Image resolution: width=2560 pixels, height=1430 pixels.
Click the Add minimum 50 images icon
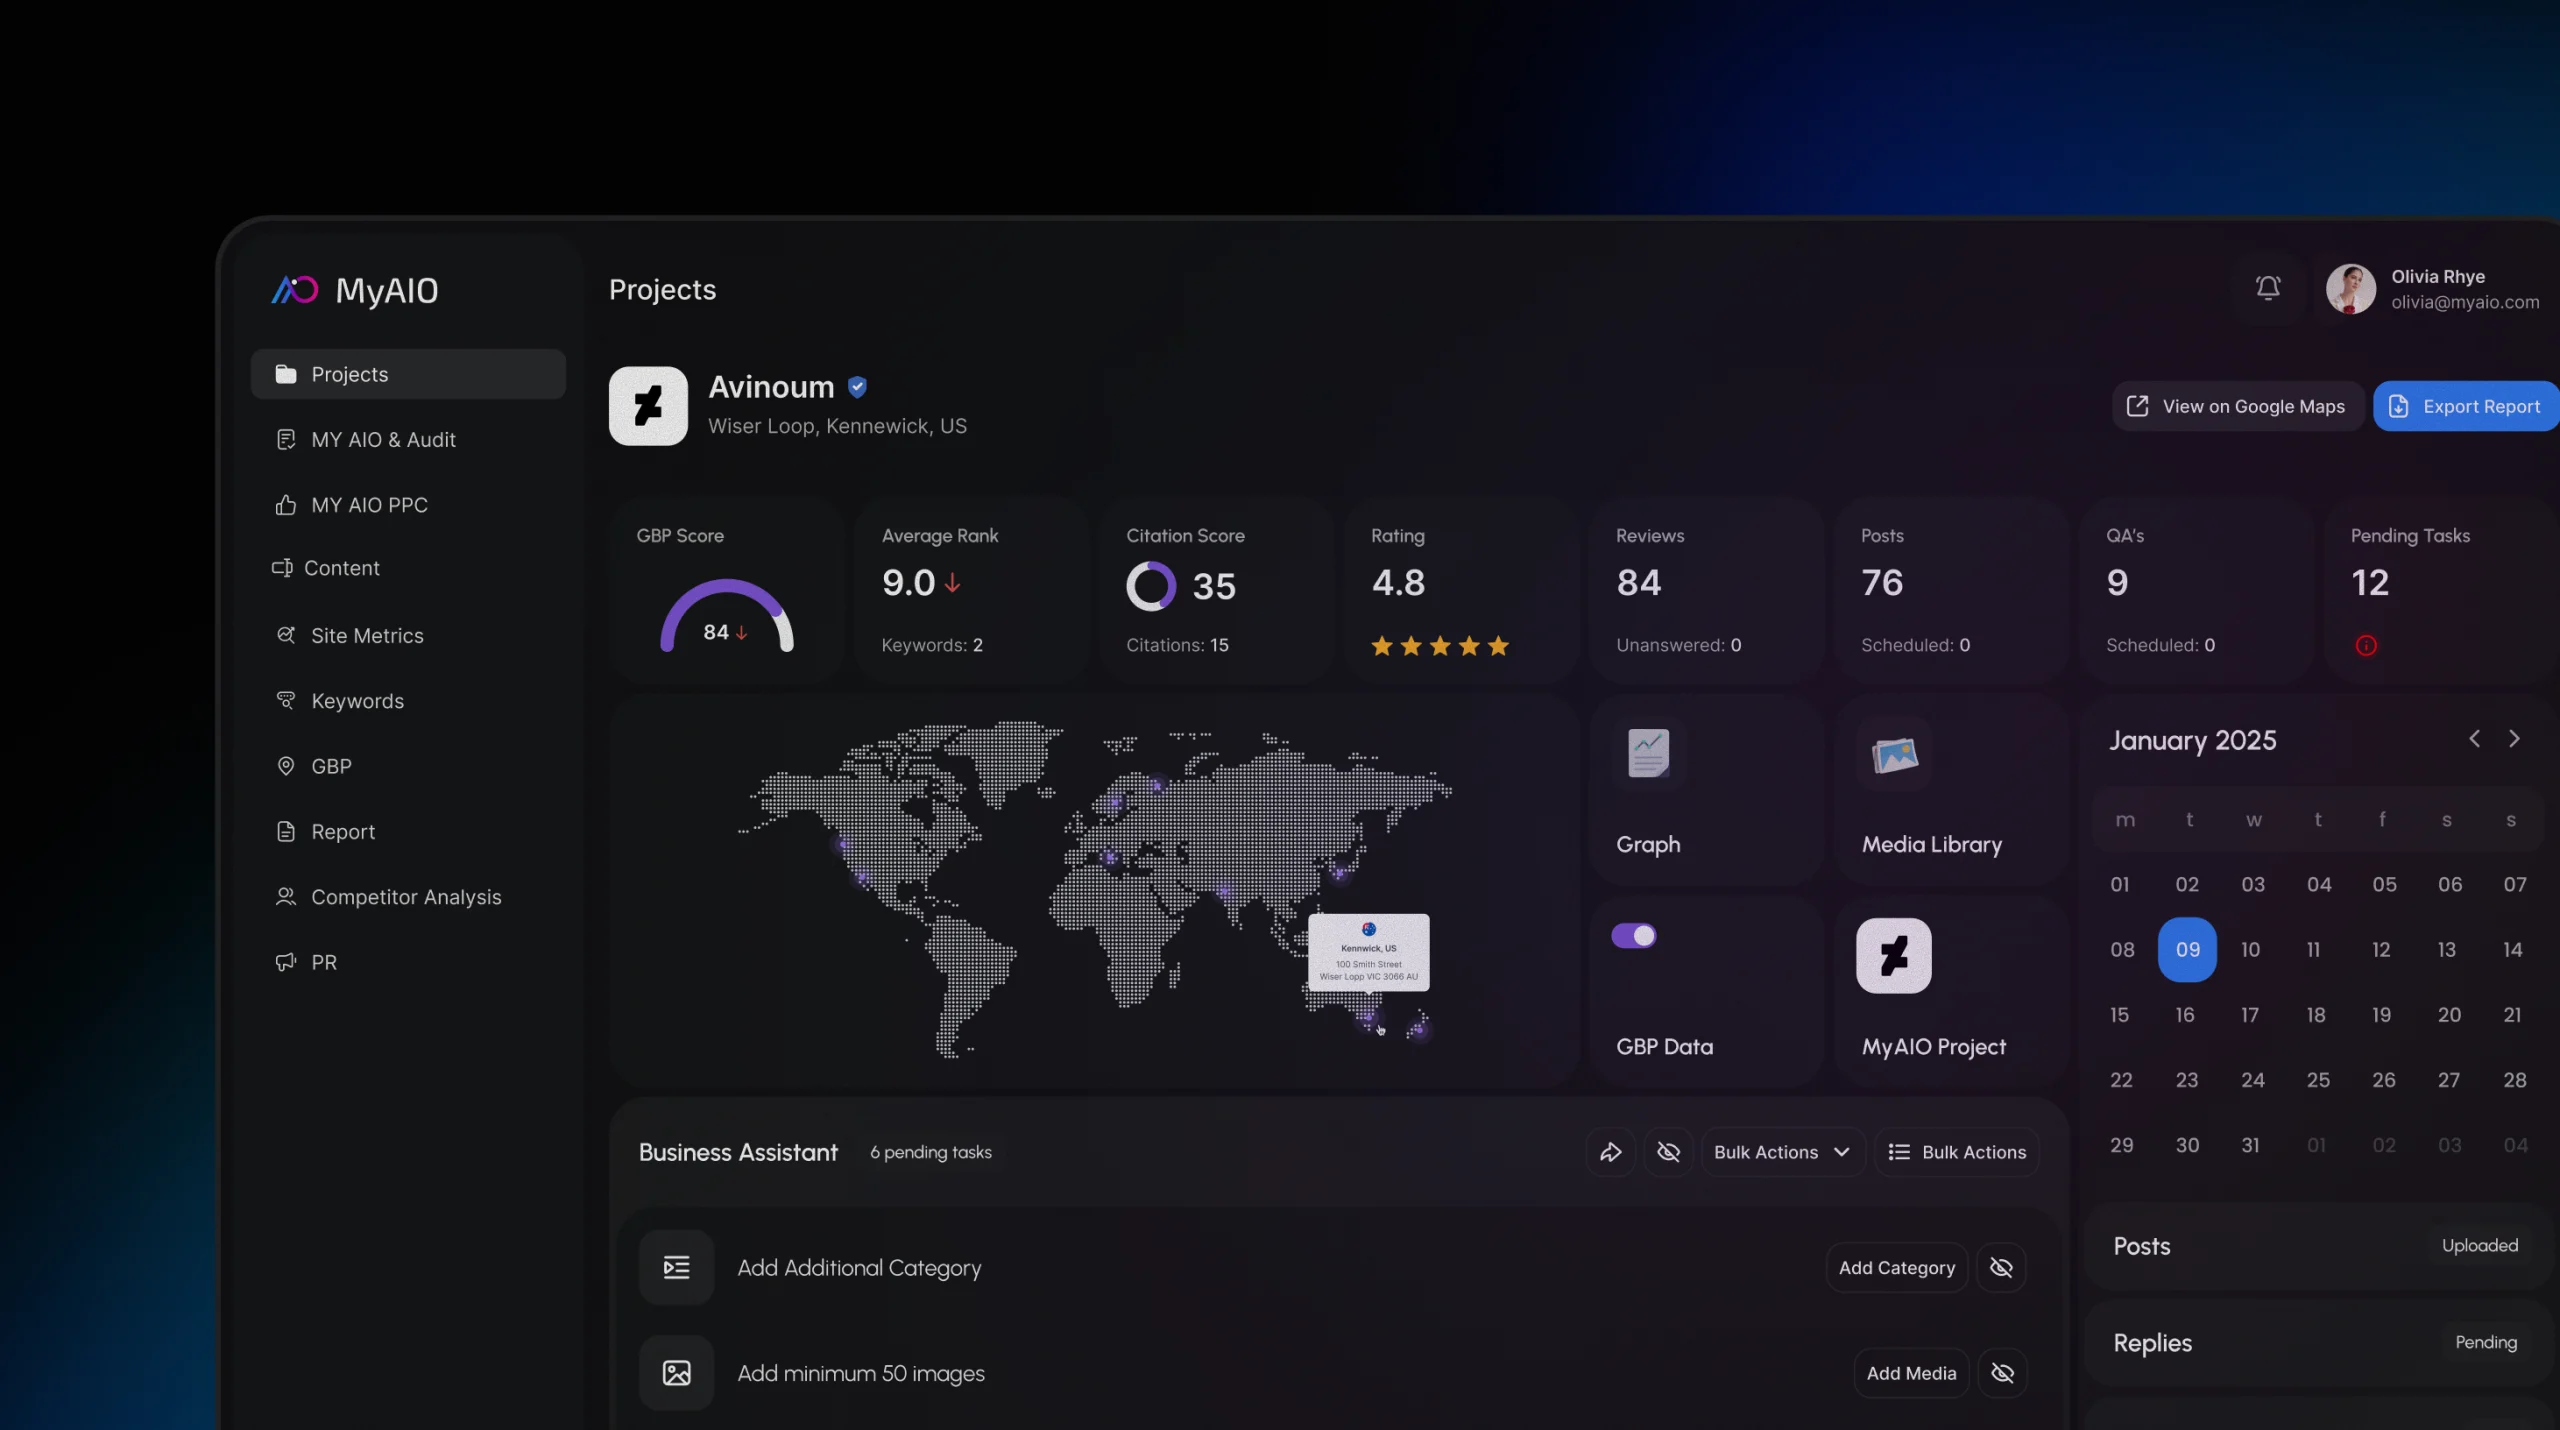676,1373
